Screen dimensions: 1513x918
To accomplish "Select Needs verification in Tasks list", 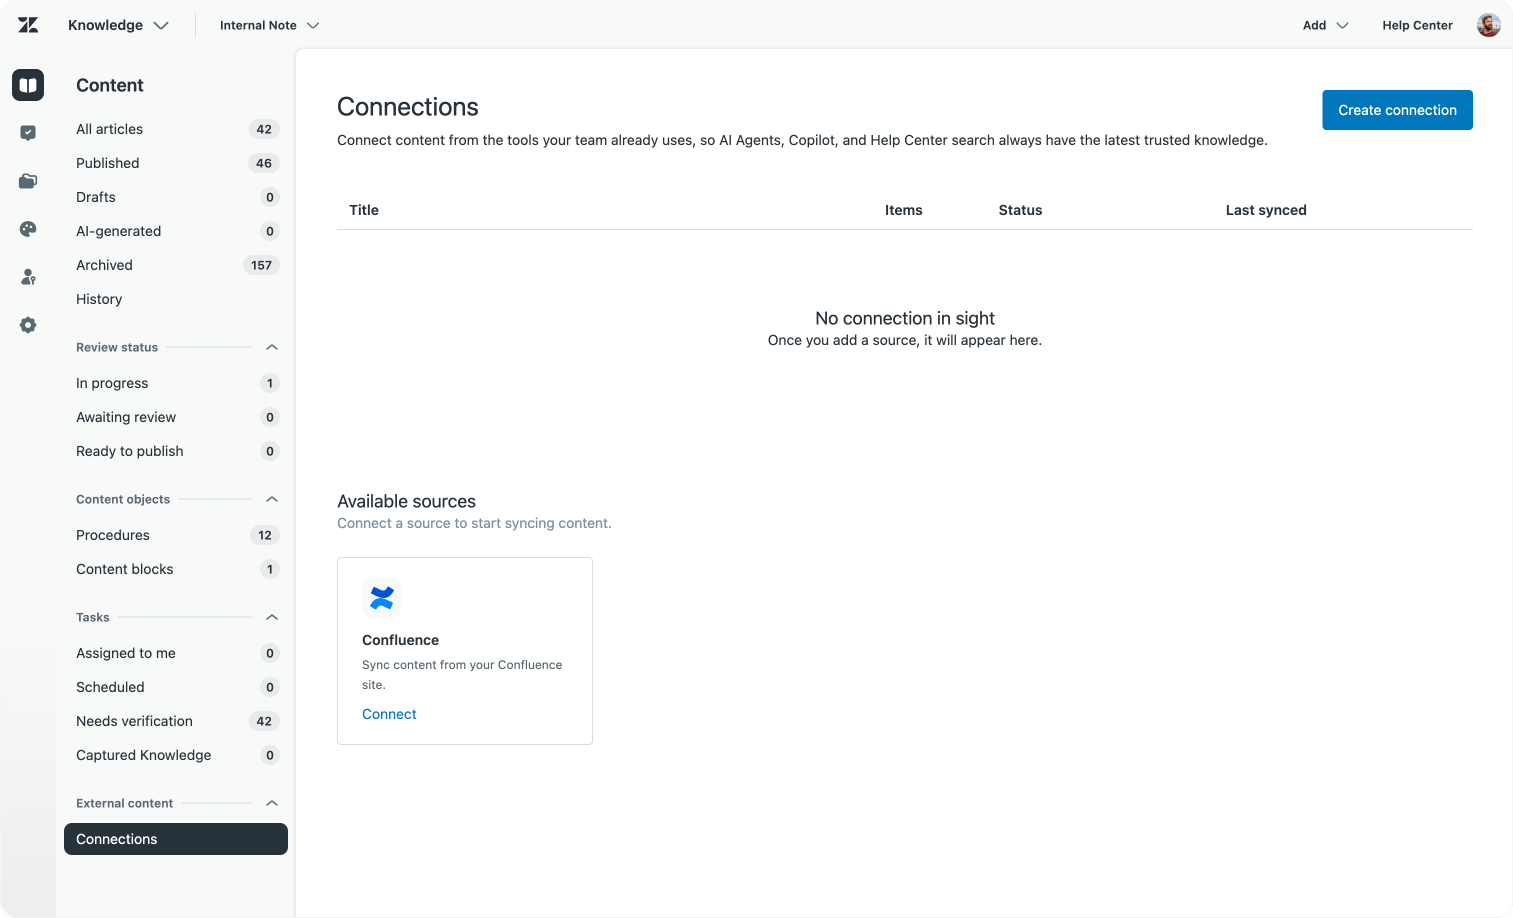I will (x=134, y=721).
